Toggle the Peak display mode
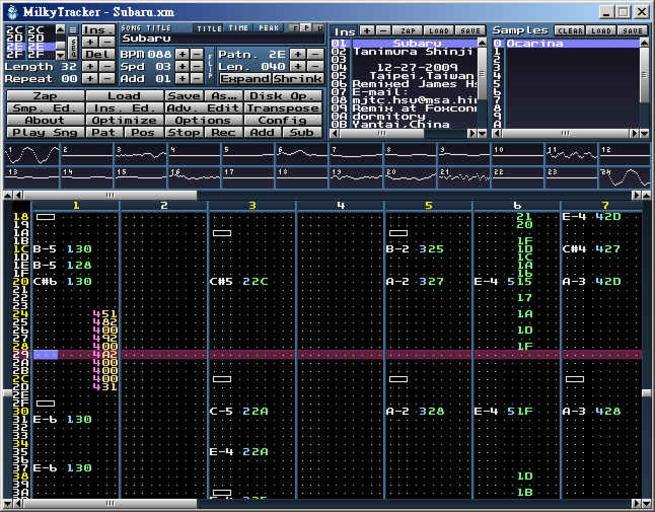 tap(268, 28)
